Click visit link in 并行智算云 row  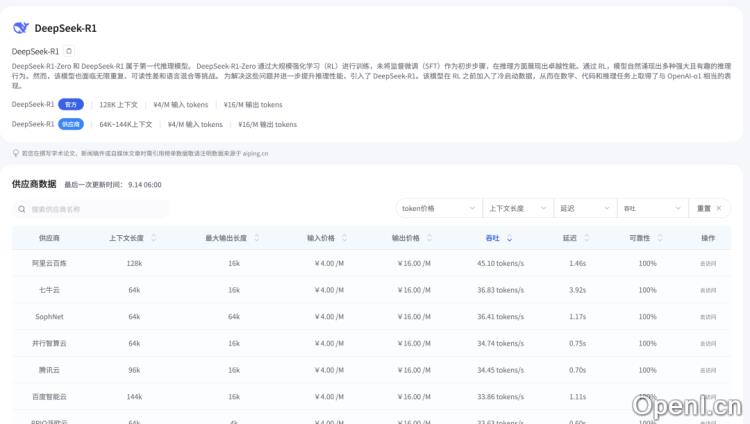(708, 344)
